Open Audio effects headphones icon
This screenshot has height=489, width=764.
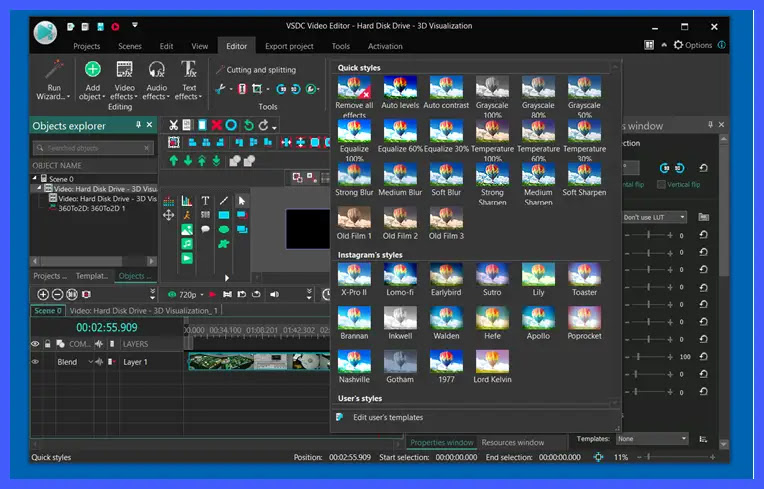click(x=156, y=70)
